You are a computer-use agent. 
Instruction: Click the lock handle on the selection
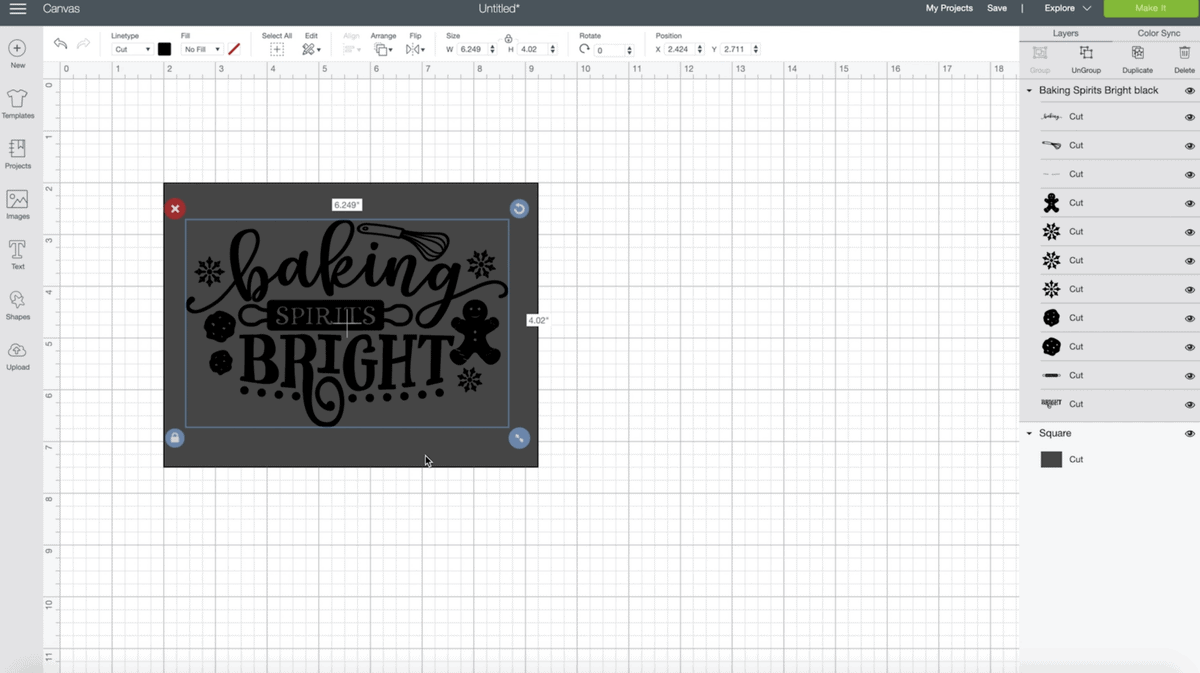tap(175, 438)
